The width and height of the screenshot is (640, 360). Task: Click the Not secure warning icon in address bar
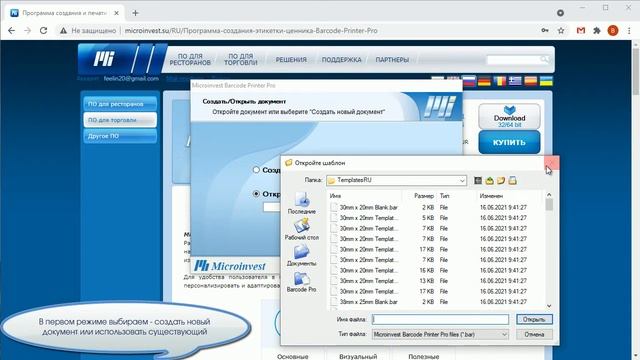click(x=63, y=31)
